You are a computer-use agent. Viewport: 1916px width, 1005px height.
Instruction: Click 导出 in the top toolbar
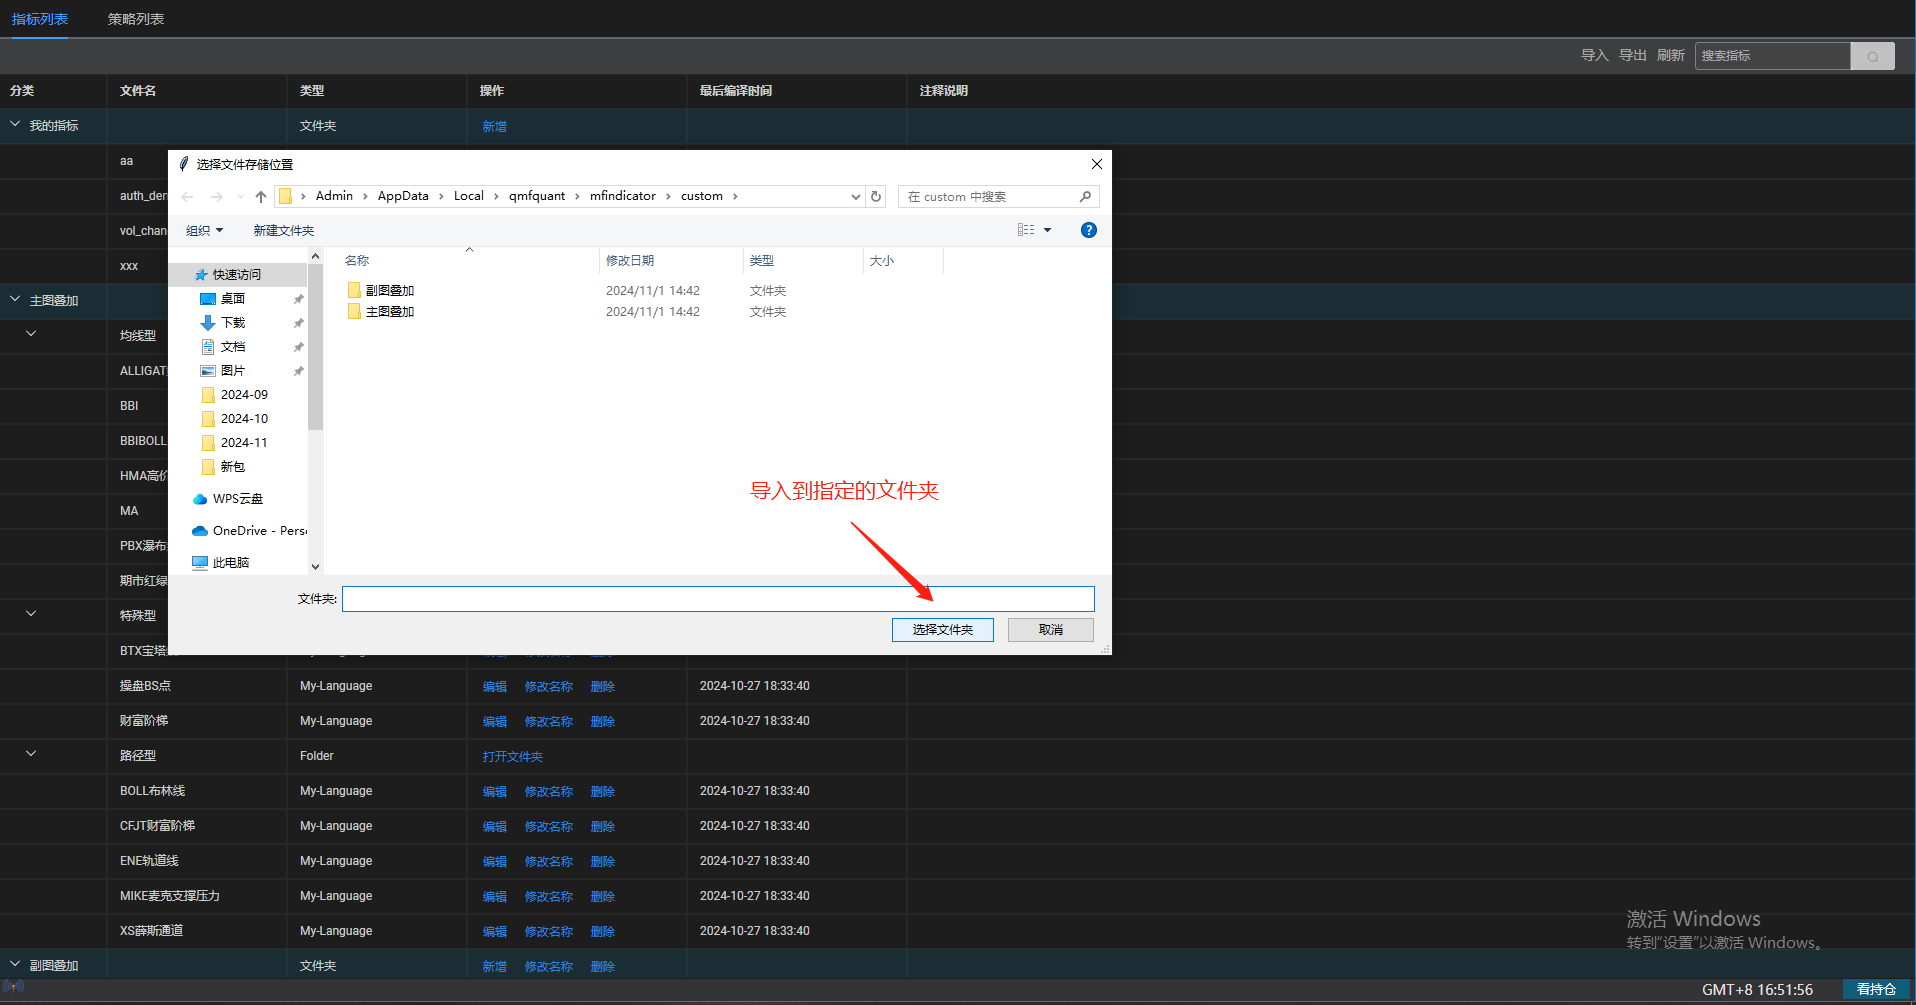(x=1632, y=56)
